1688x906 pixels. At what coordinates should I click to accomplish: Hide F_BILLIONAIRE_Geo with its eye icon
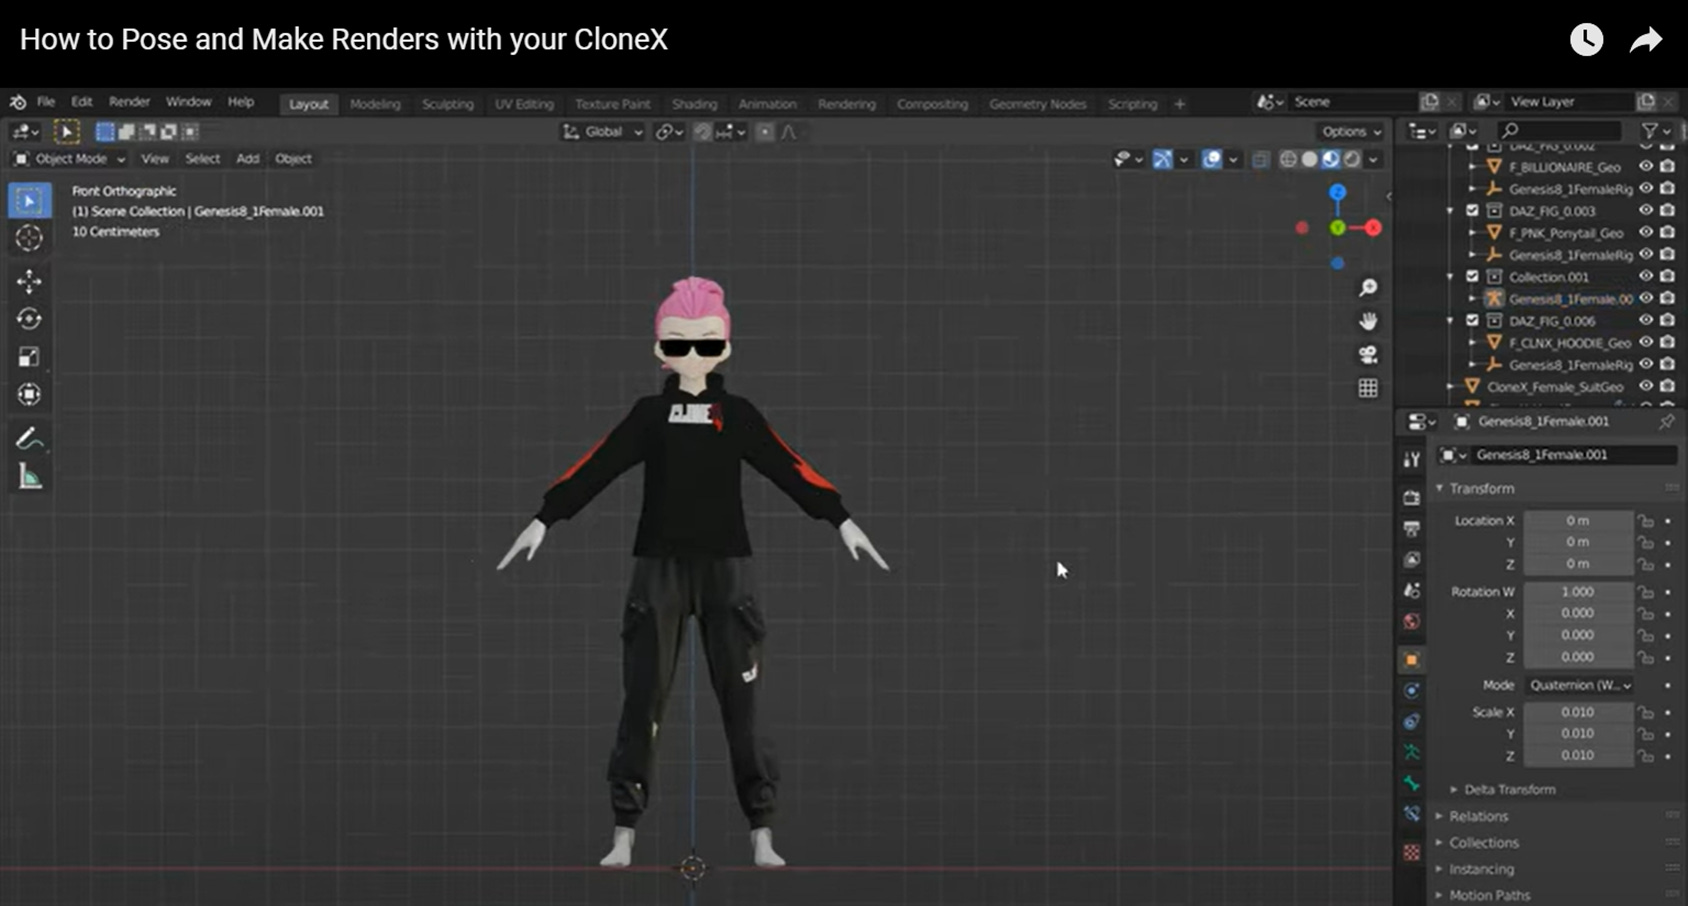pos(1645,167)
